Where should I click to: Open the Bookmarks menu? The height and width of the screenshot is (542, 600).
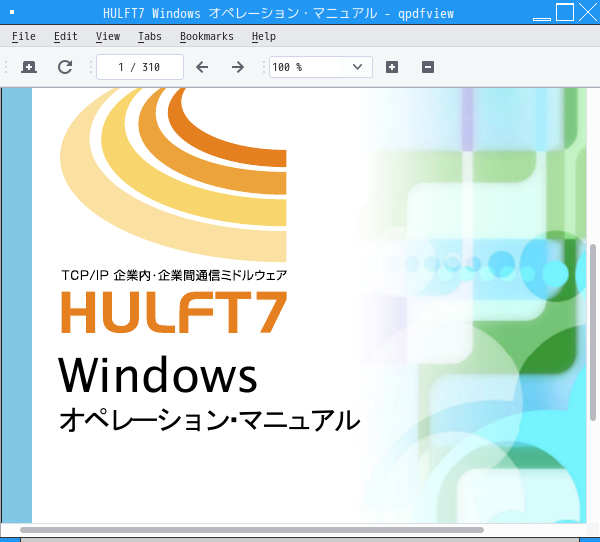[x=207, y=36]
